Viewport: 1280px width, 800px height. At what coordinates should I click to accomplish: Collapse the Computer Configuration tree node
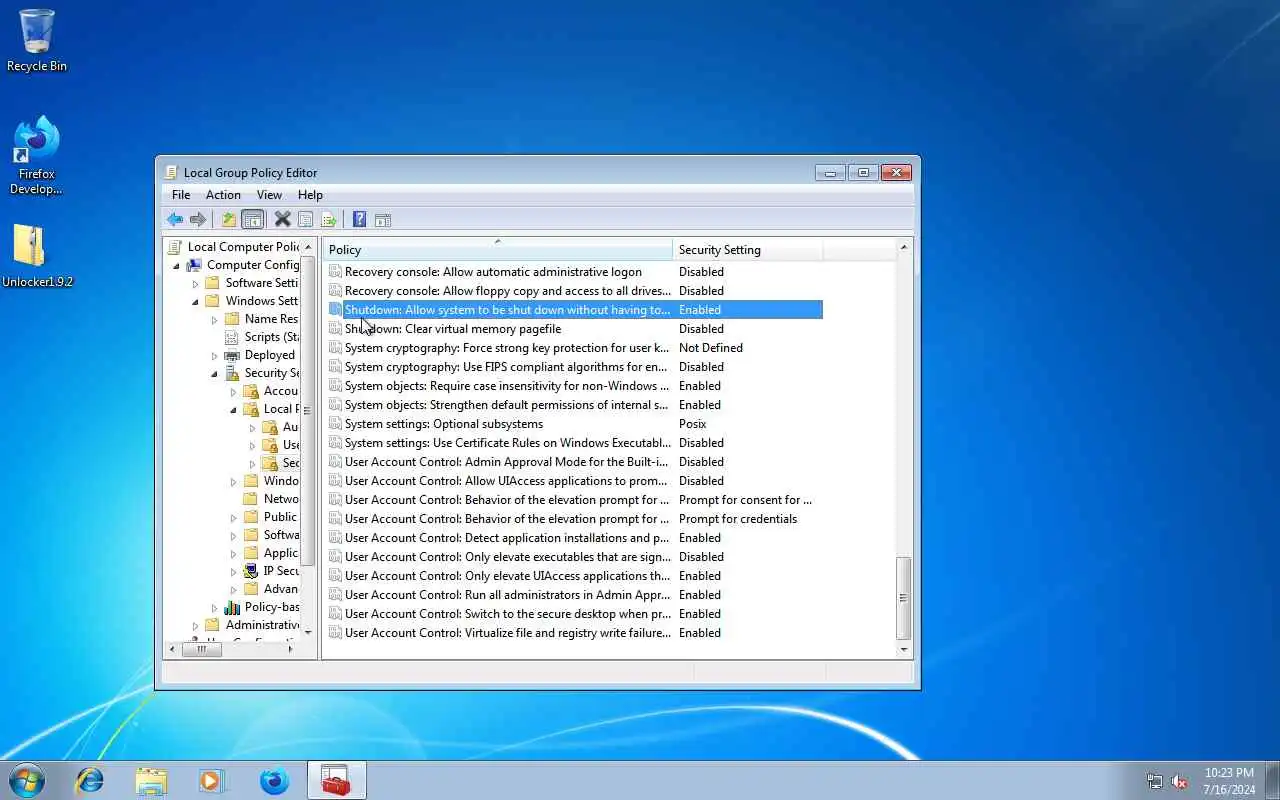click(x=177, y=265)
